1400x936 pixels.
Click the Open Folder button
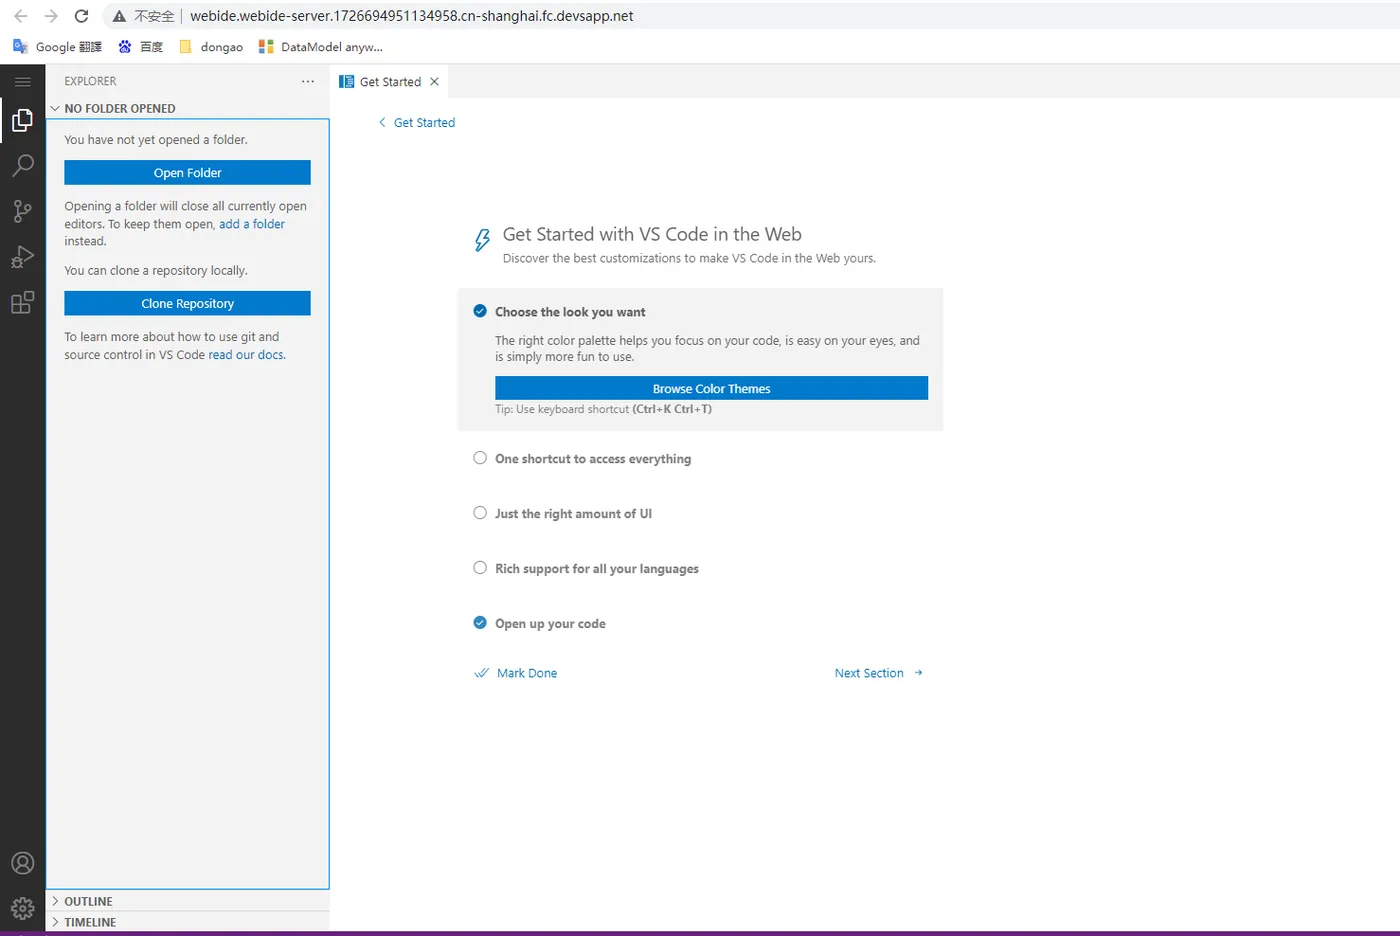point(187,172)
